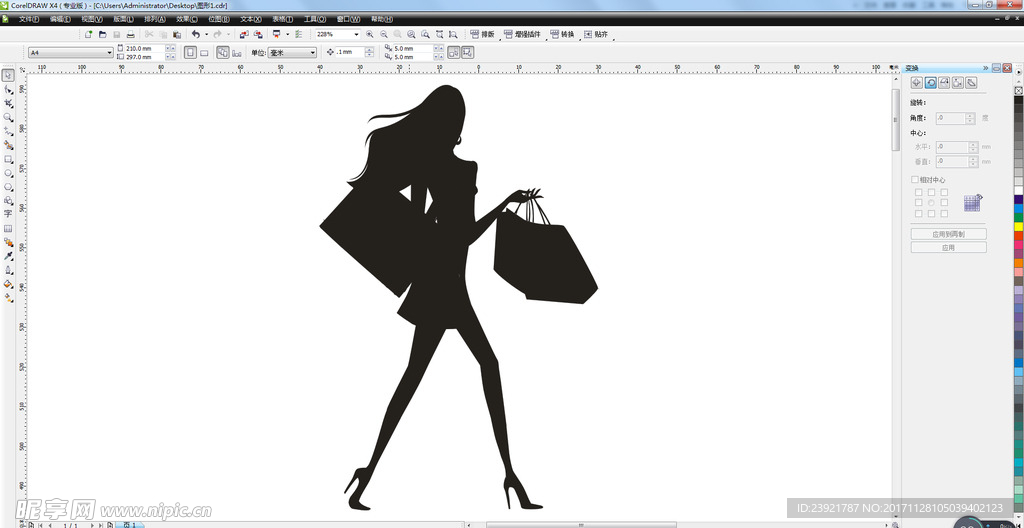The image size is (1024, 528).
Task: Toggle landscape page orientation
Action: click(204, 52)
